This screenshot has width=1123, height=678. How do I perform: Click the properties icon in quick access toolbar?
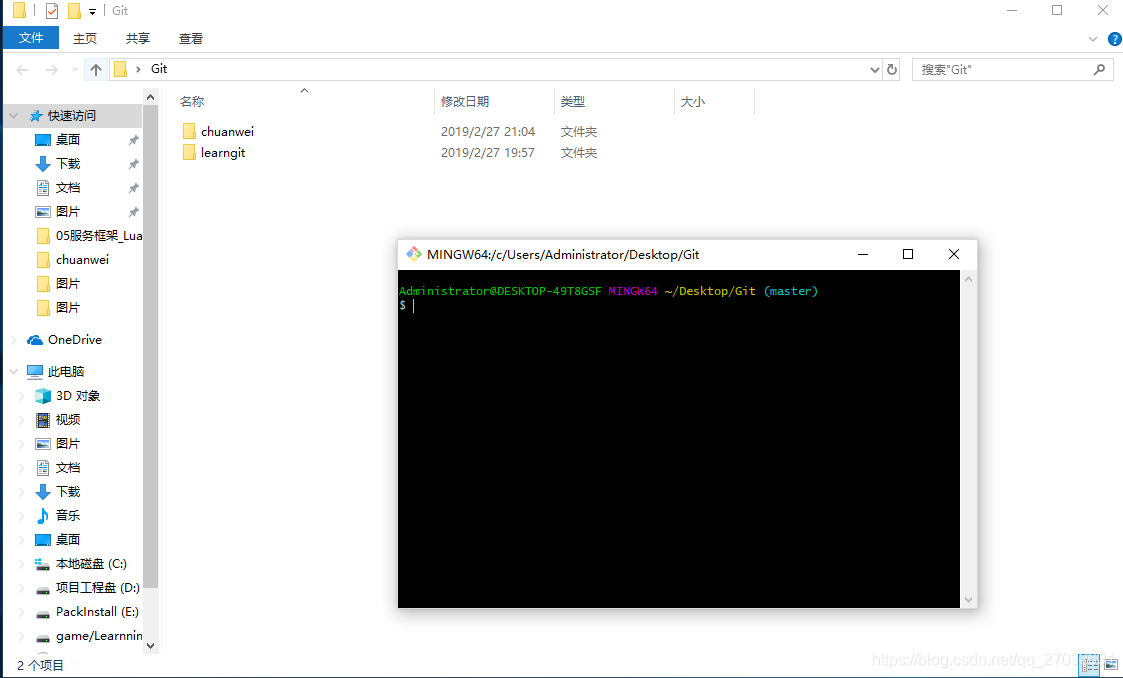click(x=52, y=11)
